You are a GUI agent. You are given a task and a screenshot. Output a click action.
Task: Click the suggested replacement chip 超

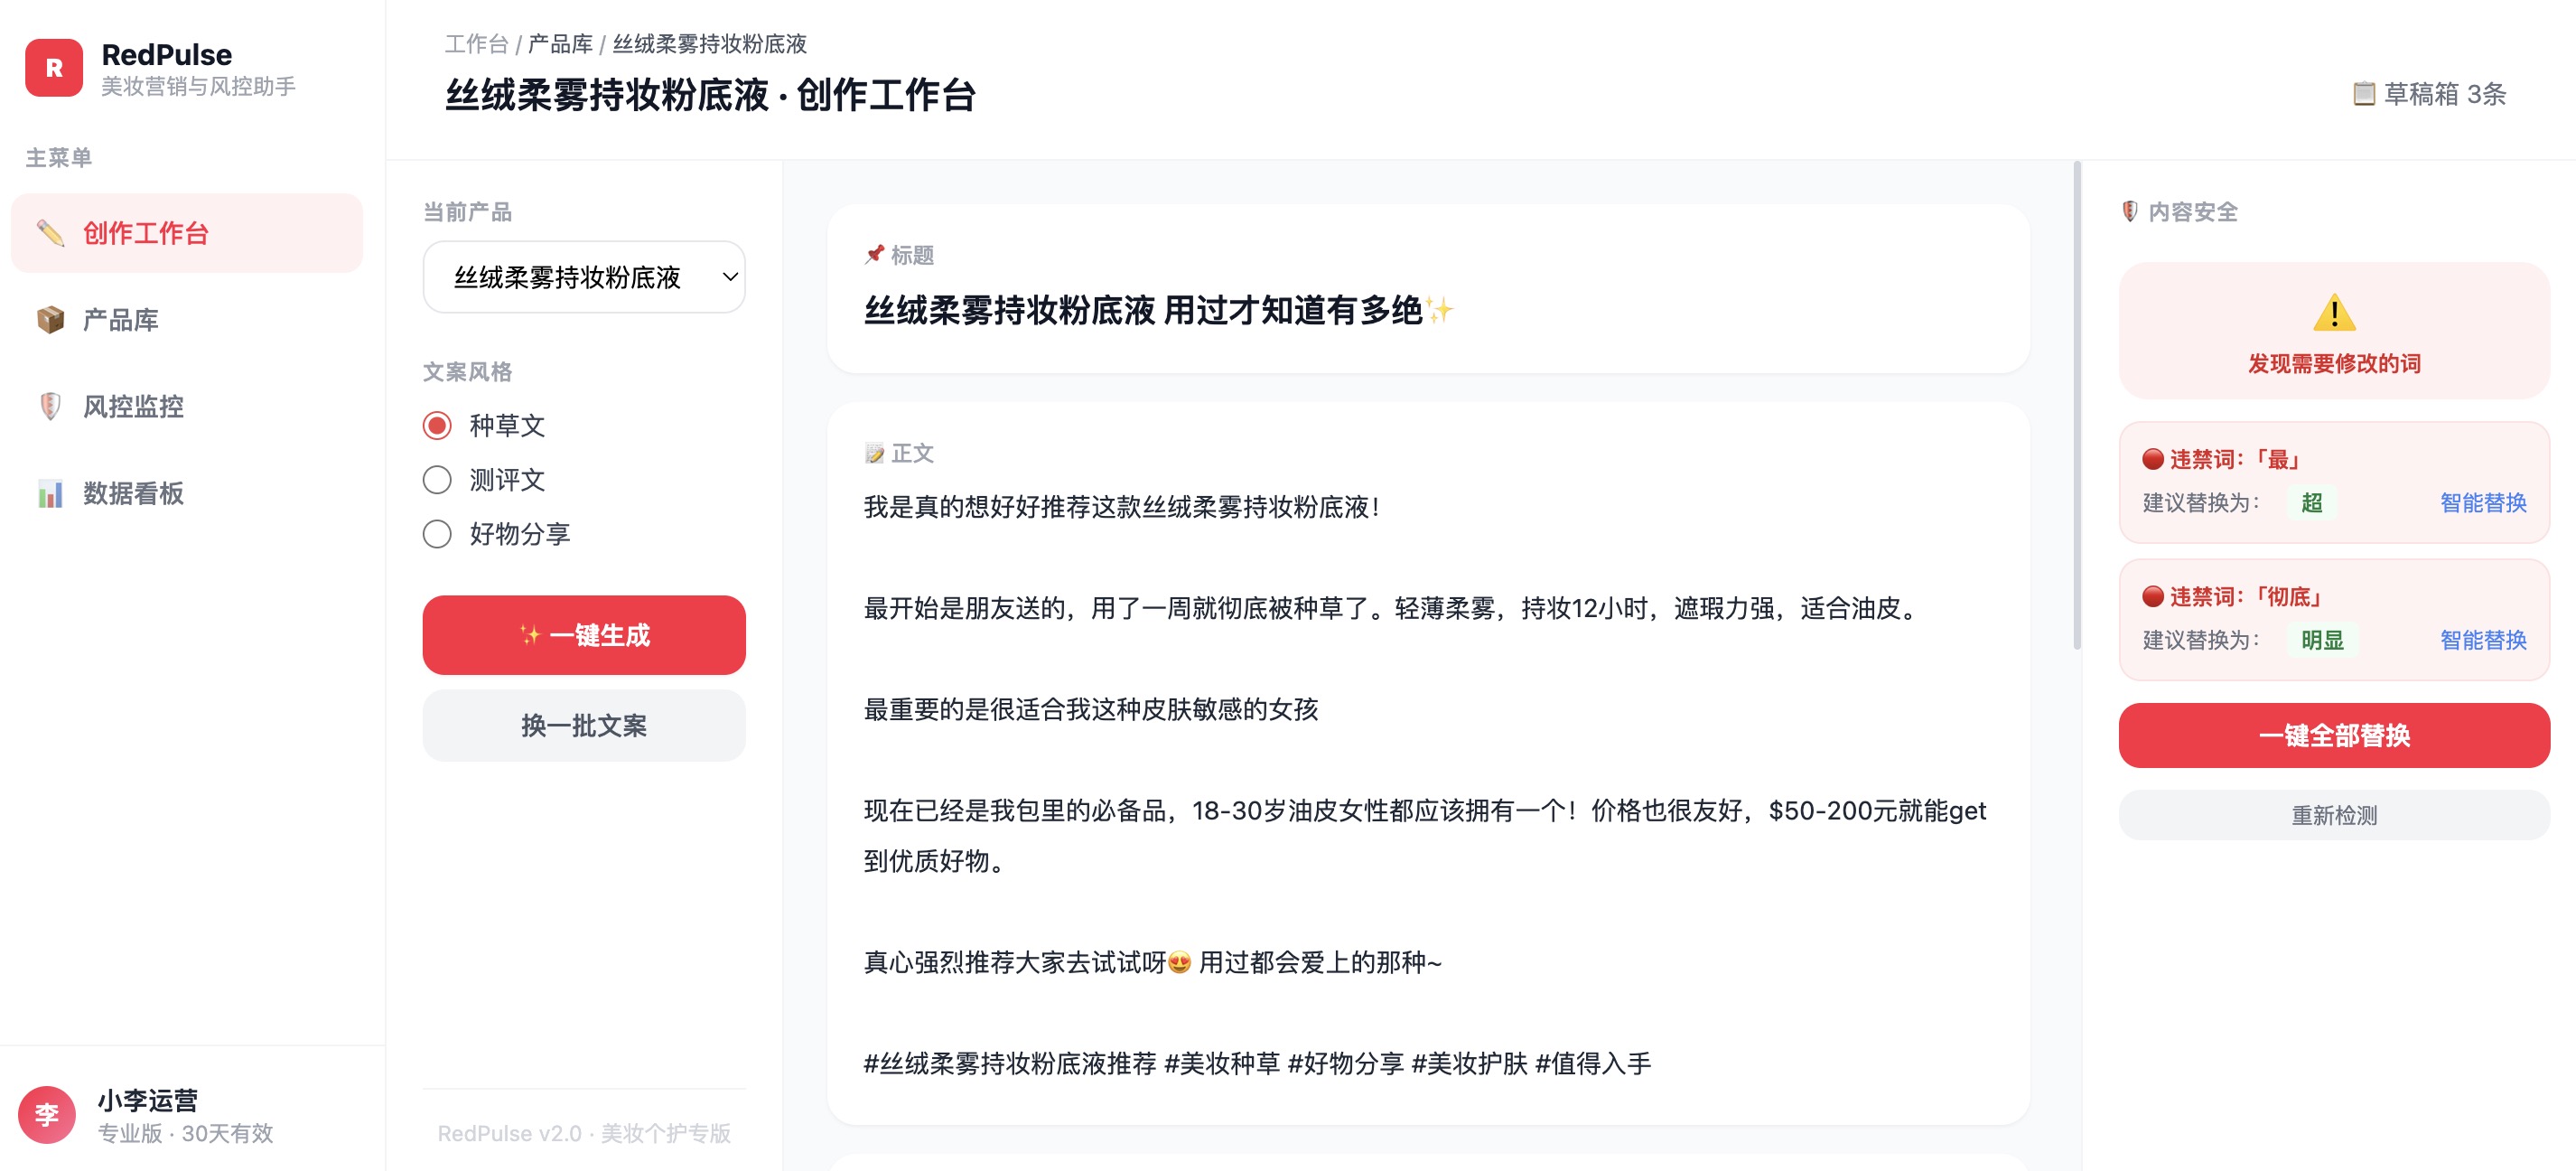pos(2312,502)
